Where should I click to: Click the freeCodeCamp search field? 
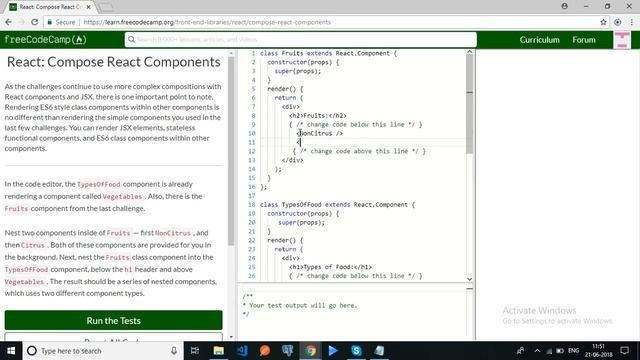point(300,40)
